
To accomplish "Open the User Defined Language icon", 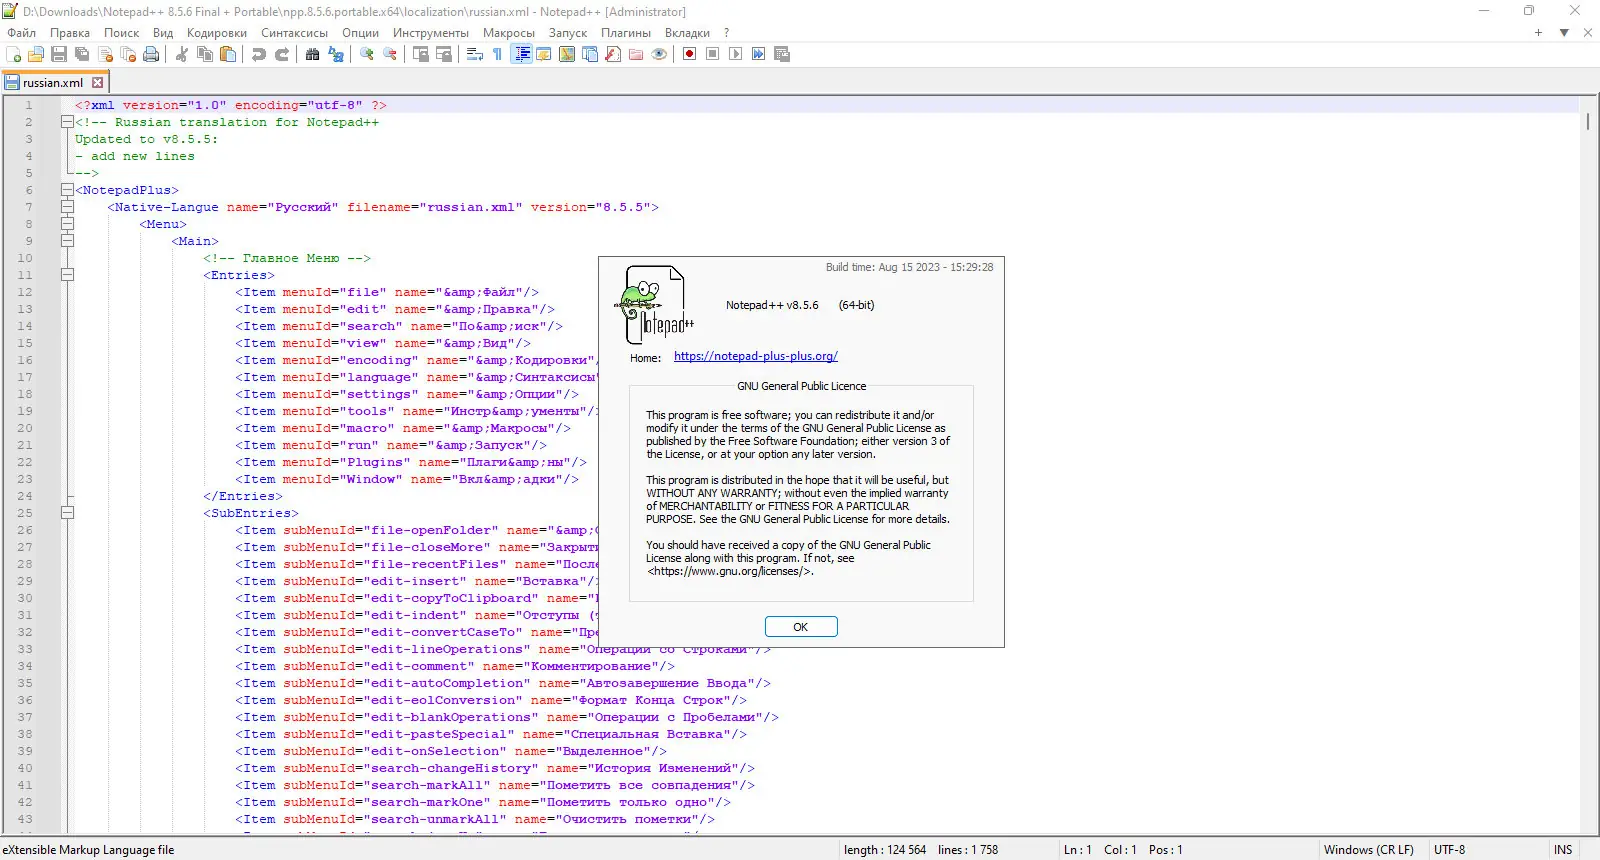I will 544,54.
